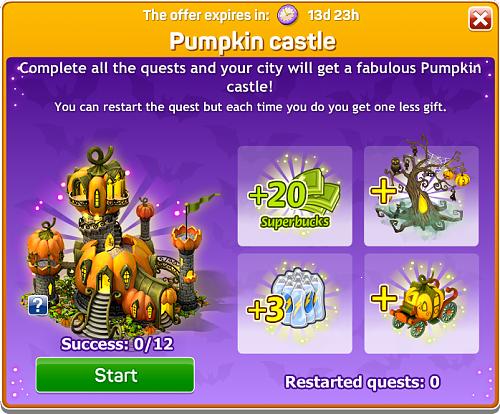The height and width of the screenshot is (414, 500).
Task: Click the Success 0/12 progress counter
Action: pos(117,344)
